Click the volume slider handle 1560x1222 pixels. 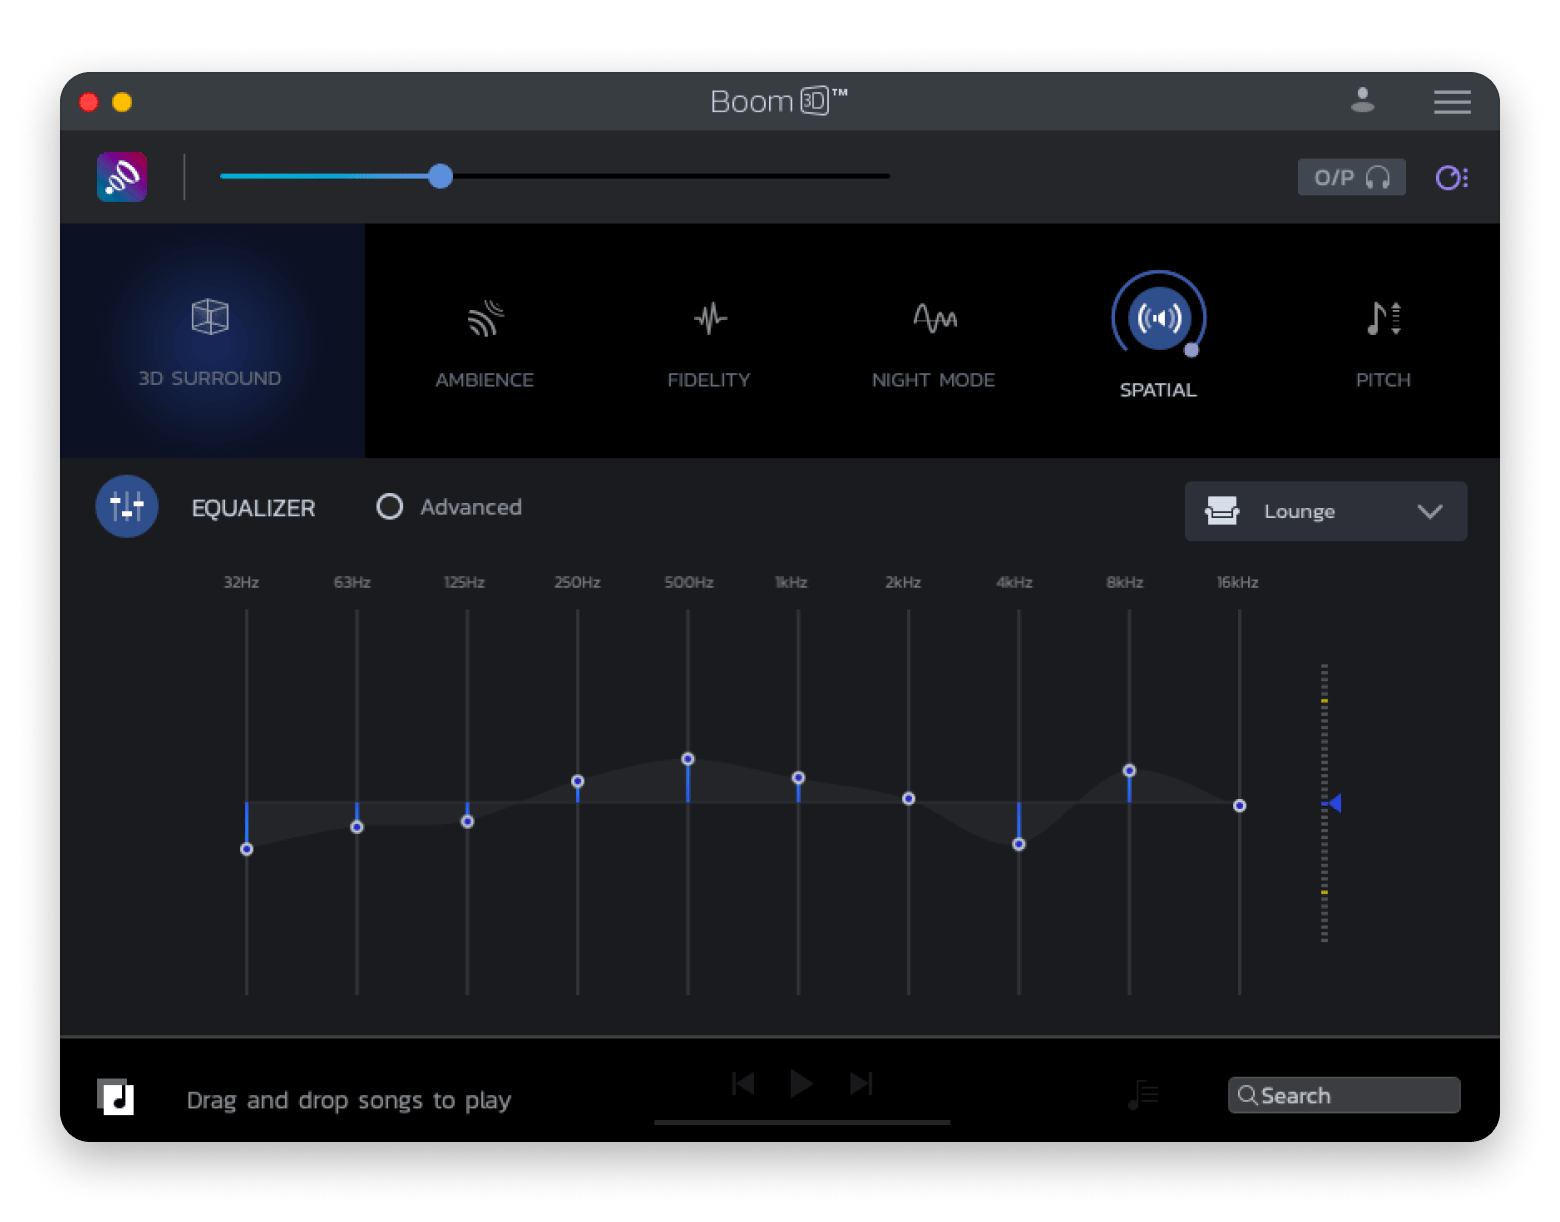coord(440,176)
